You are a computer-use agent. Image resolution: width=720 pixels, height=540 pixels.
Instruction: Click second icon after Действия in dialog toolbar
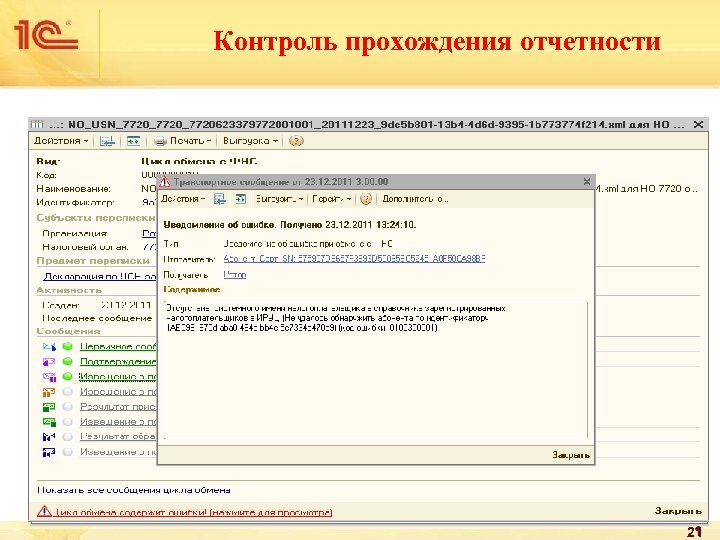[x=241, y=199]
